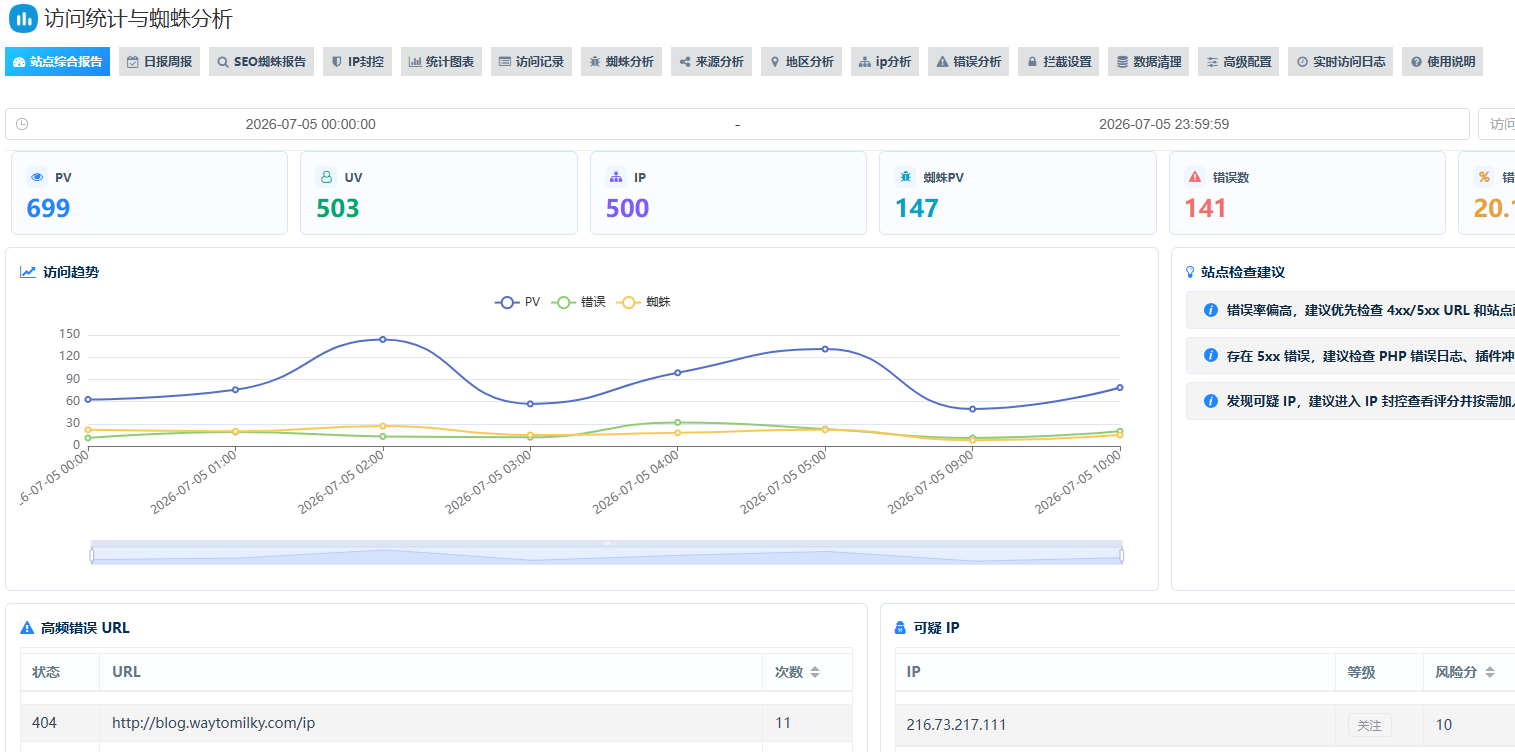The image size is (1515, 752).
Task: Click the clock icon in date range field
Action: pos(22,124)
